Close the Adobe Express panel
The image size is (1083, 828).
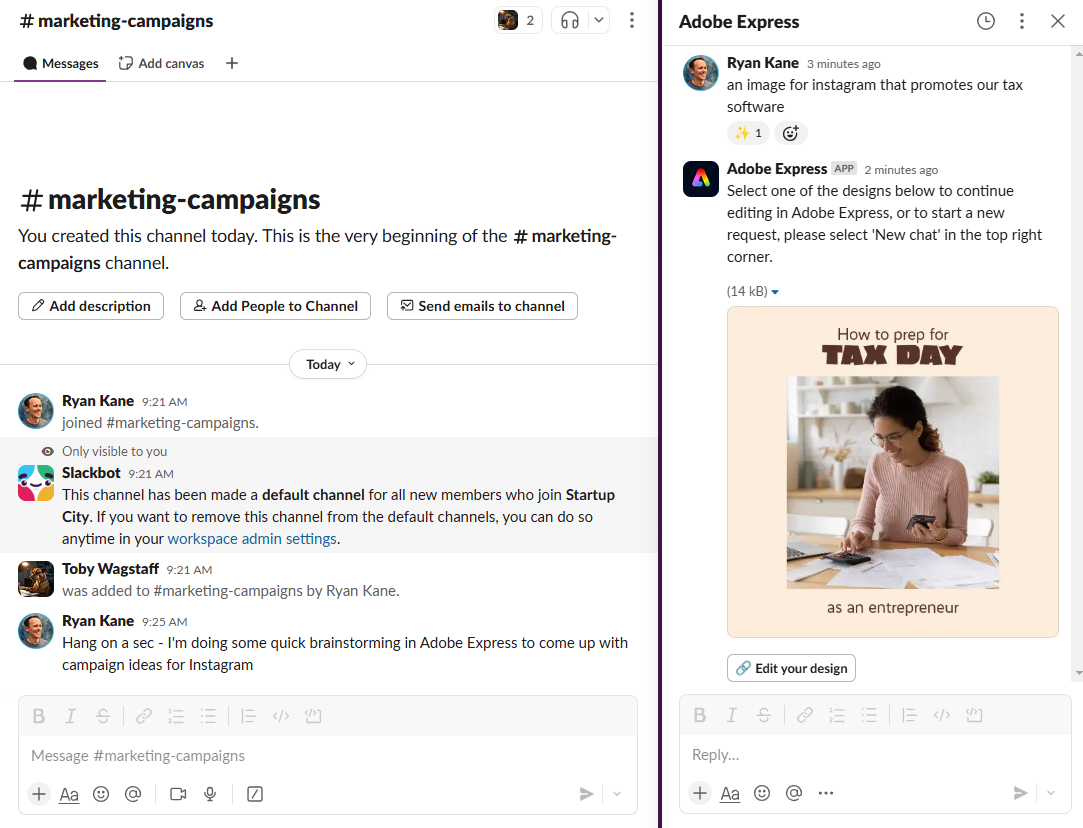tap(1057, 21)
